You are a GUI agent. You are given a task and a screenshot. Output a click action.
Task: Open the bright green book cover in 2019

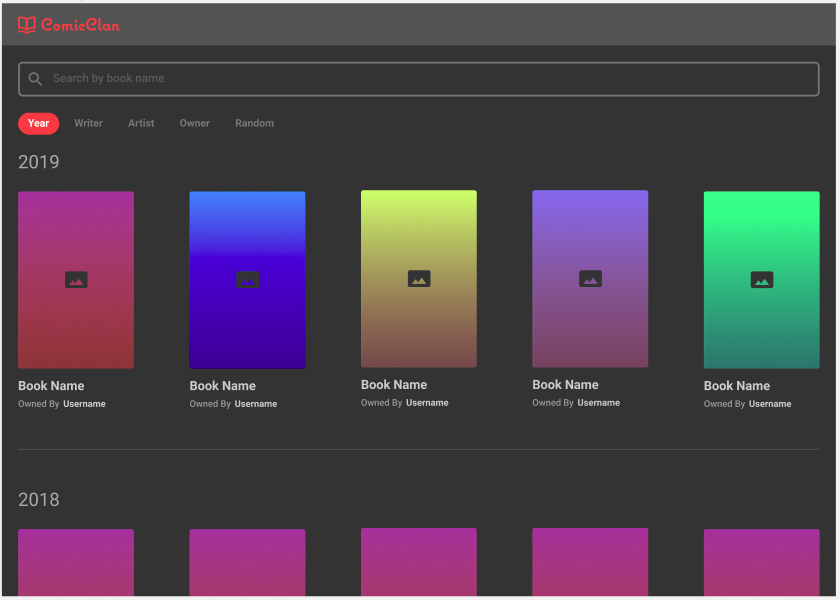[x=762, y=280]
